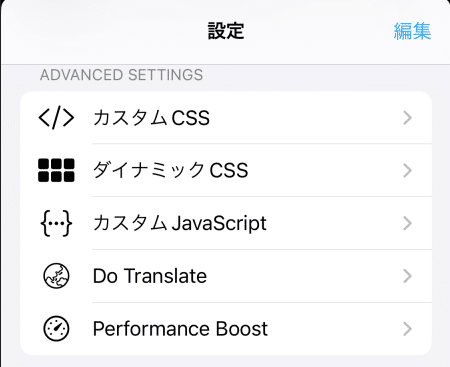Click the curly braces icon for カスタム JavaScript
Image resolution: width=450 pixels, height=367 pixels.
tap(56, 223)
